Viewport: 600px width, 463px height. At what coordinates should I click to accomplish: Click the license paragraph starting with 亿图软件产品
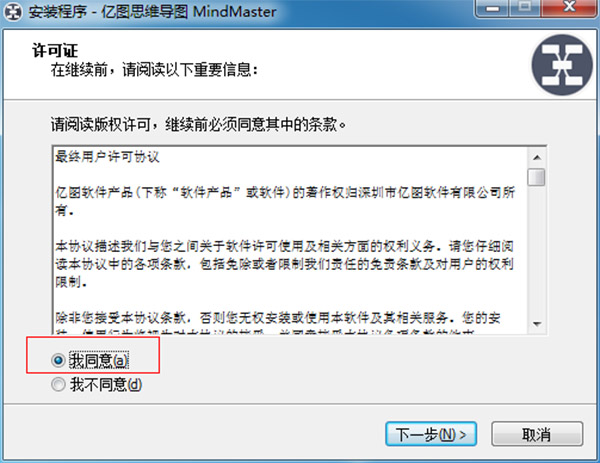tap(285, 201)
